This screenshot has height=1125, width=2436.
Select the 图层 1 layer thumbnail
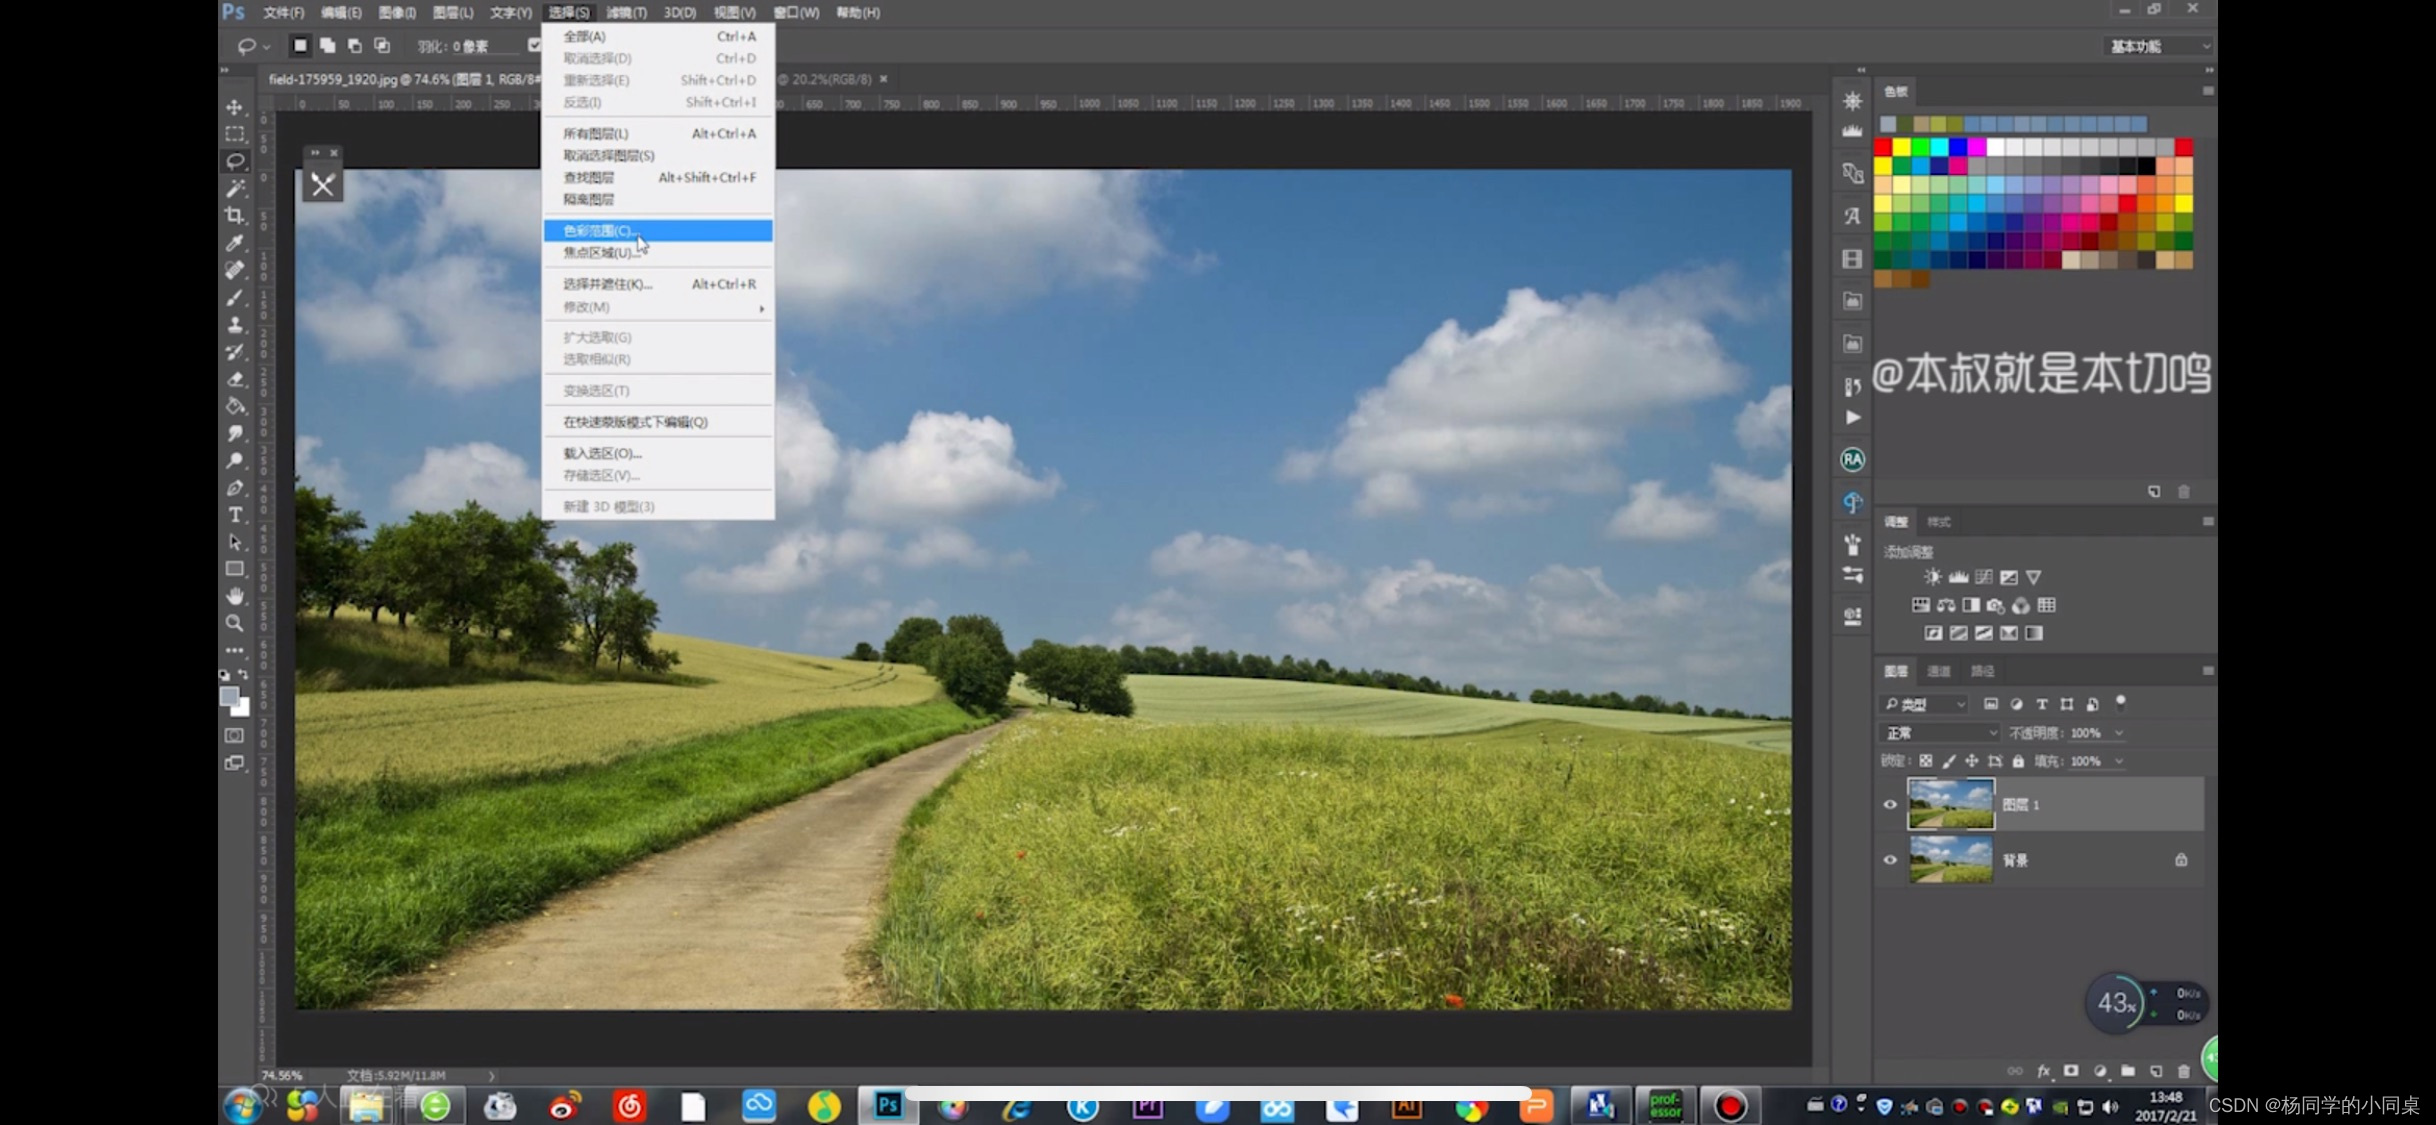tap(1950, 804)
